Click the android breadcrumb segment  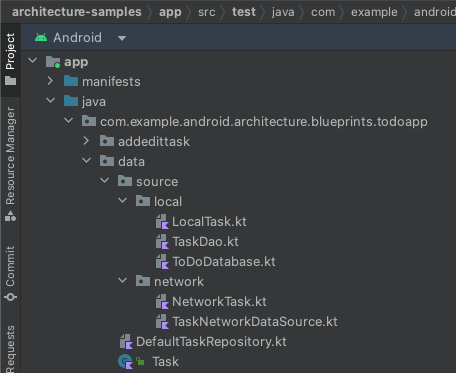pyautogui.click(x=435, y=12)
